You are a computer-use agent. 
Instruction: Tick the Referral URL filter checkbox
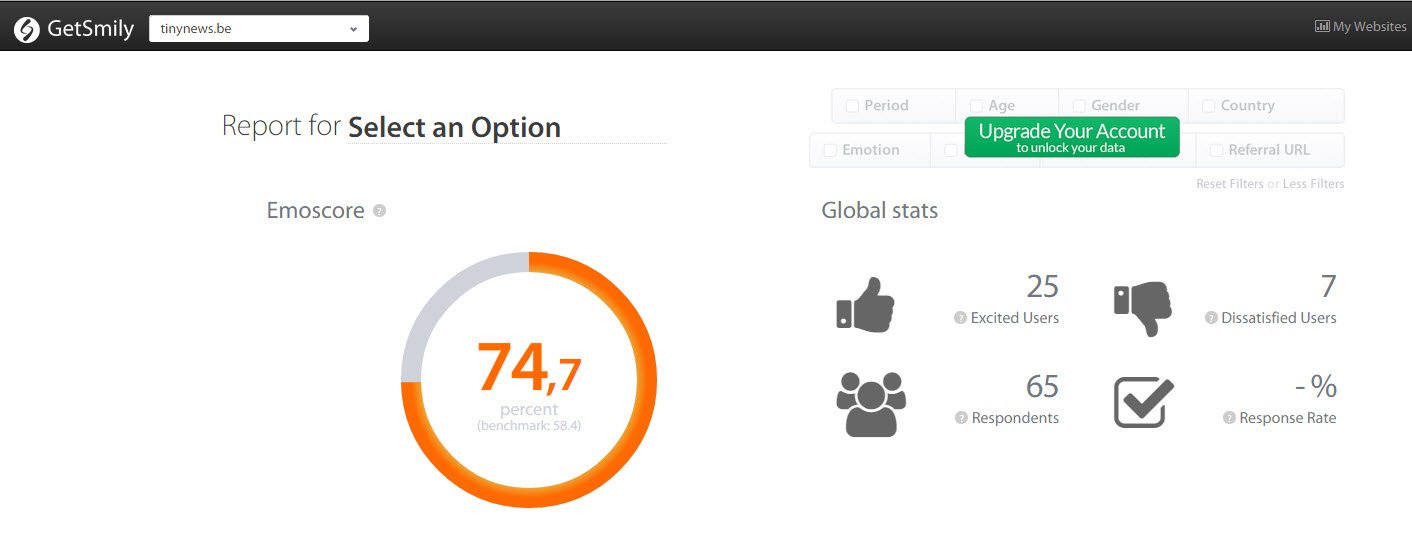(1216, 150)
